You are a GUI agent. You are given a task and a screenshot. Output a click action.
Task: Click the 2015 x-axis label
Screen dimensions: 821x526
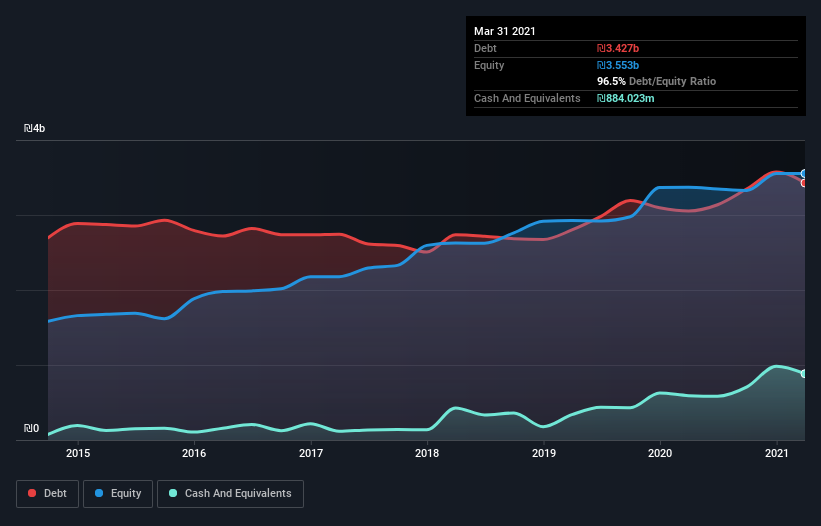pos(77,453)
